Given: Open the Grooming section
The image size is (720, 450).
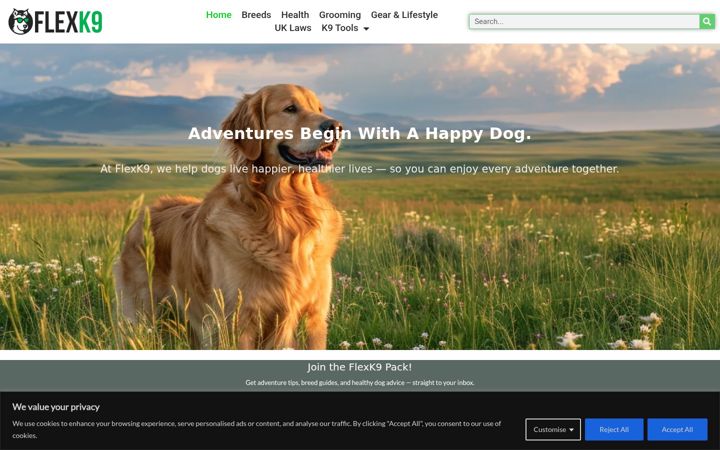Looking at the screenshot, I should click(x=340, y=15).
